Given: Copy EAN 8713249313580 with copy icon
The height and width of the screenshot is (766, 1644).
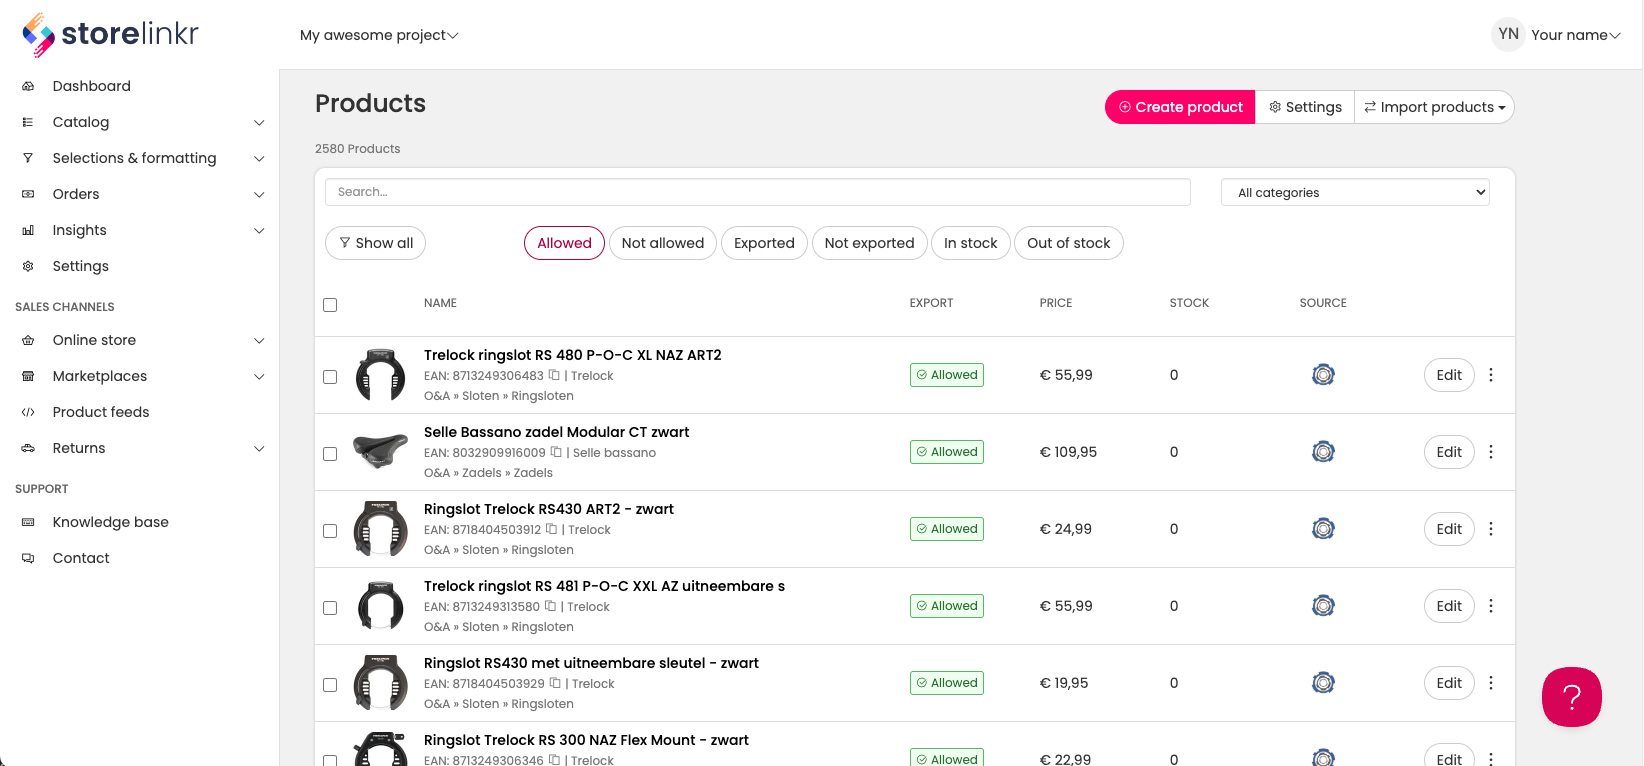Looking at the screenshot, I should (550, 606).
